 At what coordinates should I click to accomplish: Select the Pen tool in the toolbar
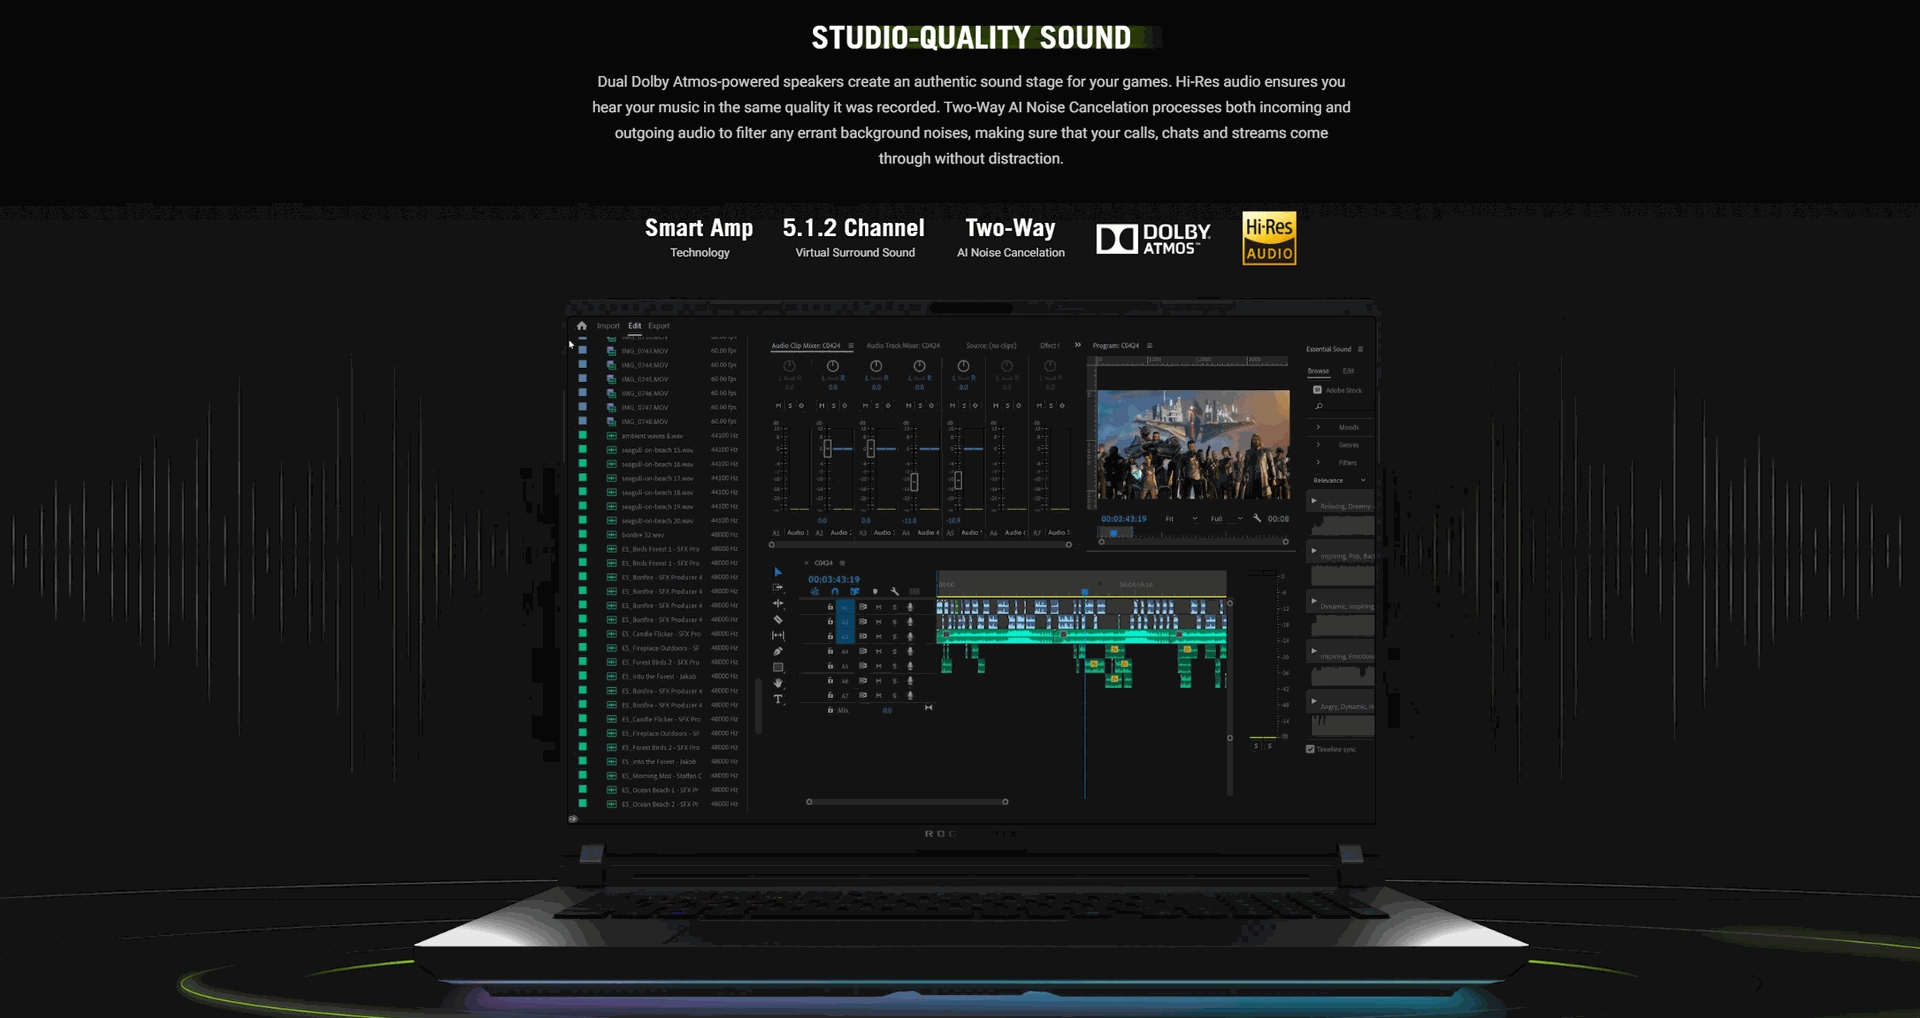(778, 652)
